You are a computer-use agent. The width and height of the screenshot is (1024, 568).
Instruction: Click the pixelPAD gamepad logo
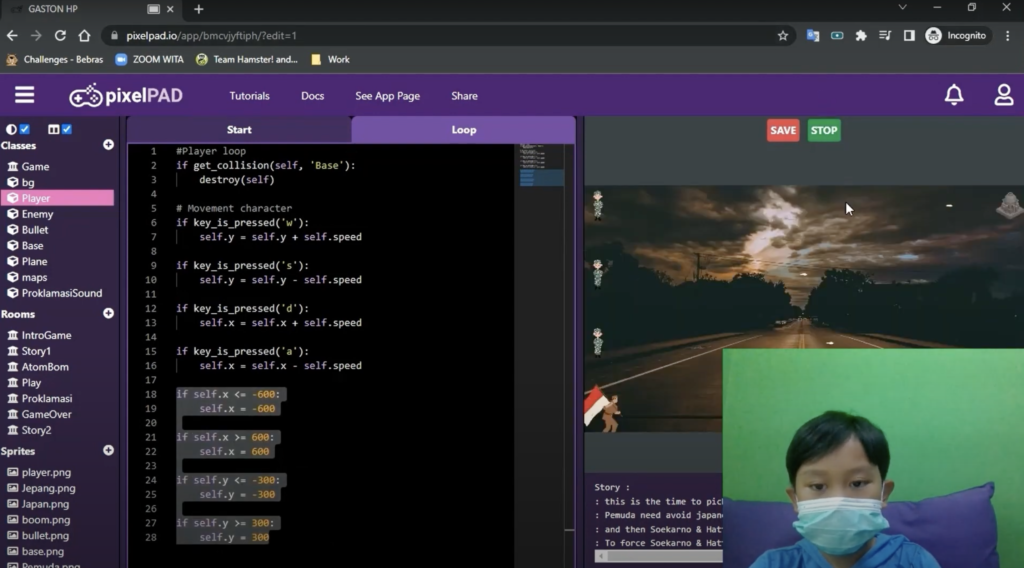pos(85,96)
